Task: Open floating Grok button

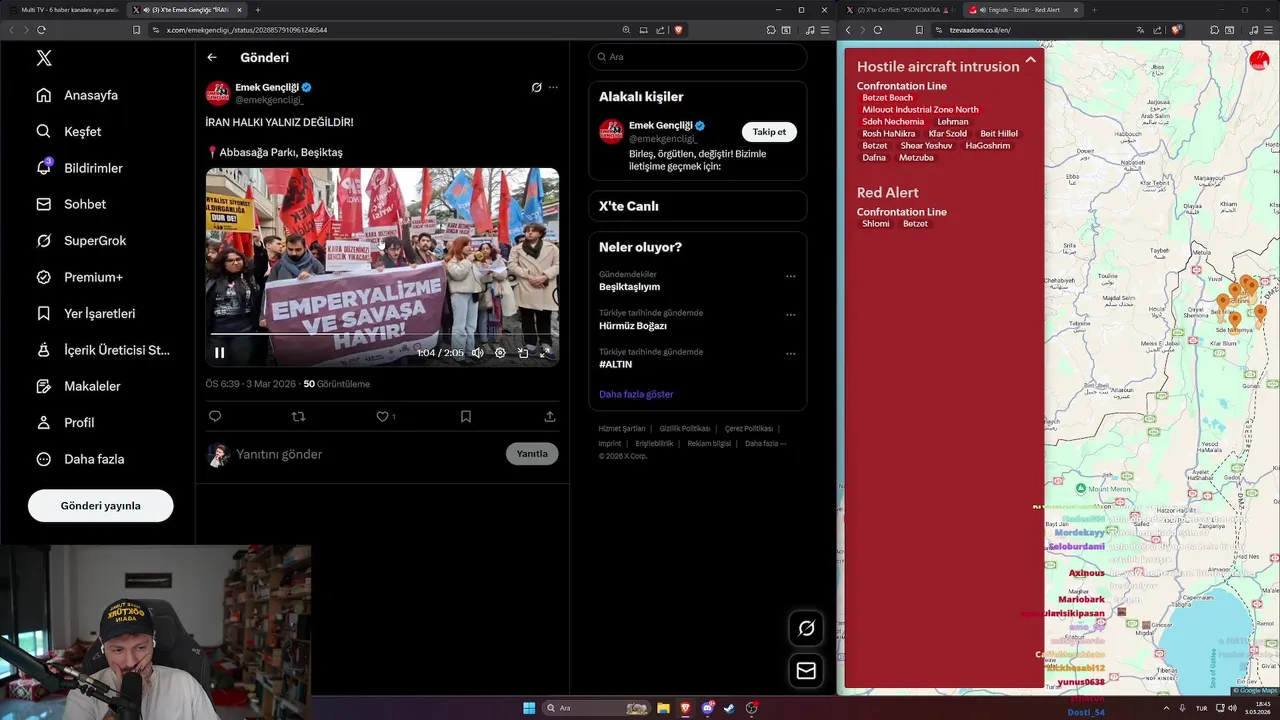Action: [806, 628]
